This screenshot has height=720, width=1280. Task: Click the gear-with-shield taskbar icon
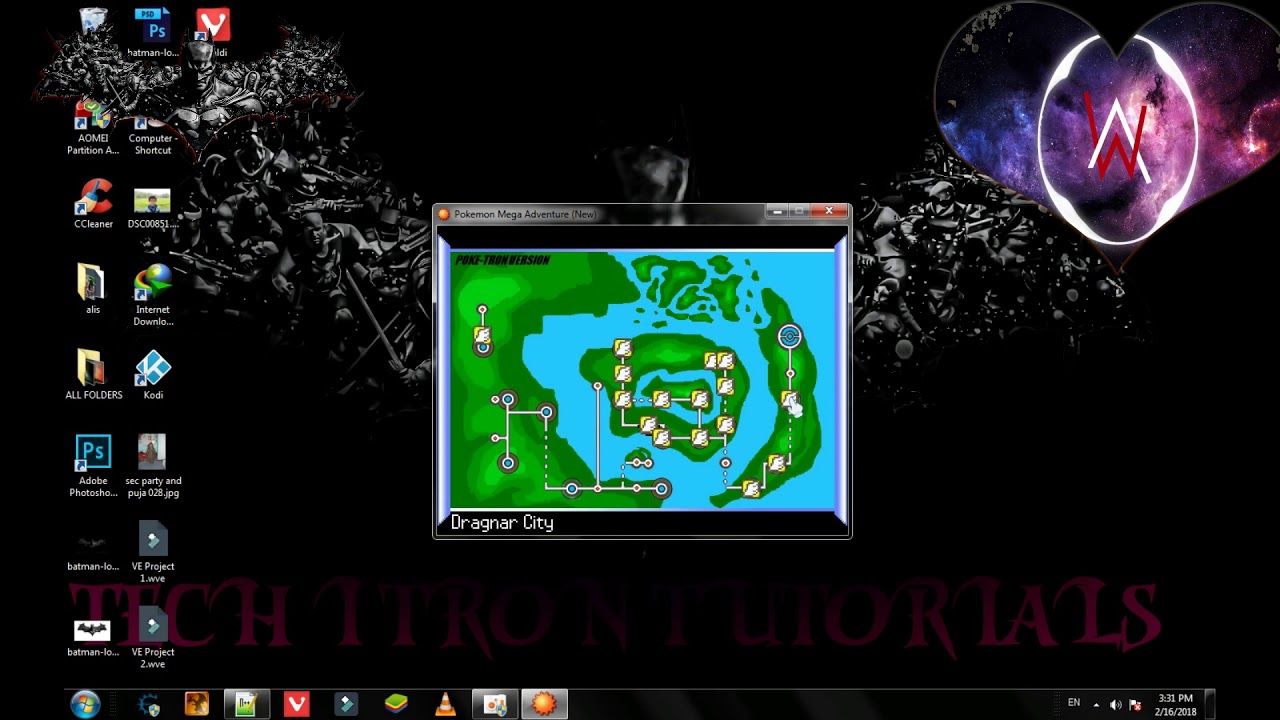[x=149, y=705]
